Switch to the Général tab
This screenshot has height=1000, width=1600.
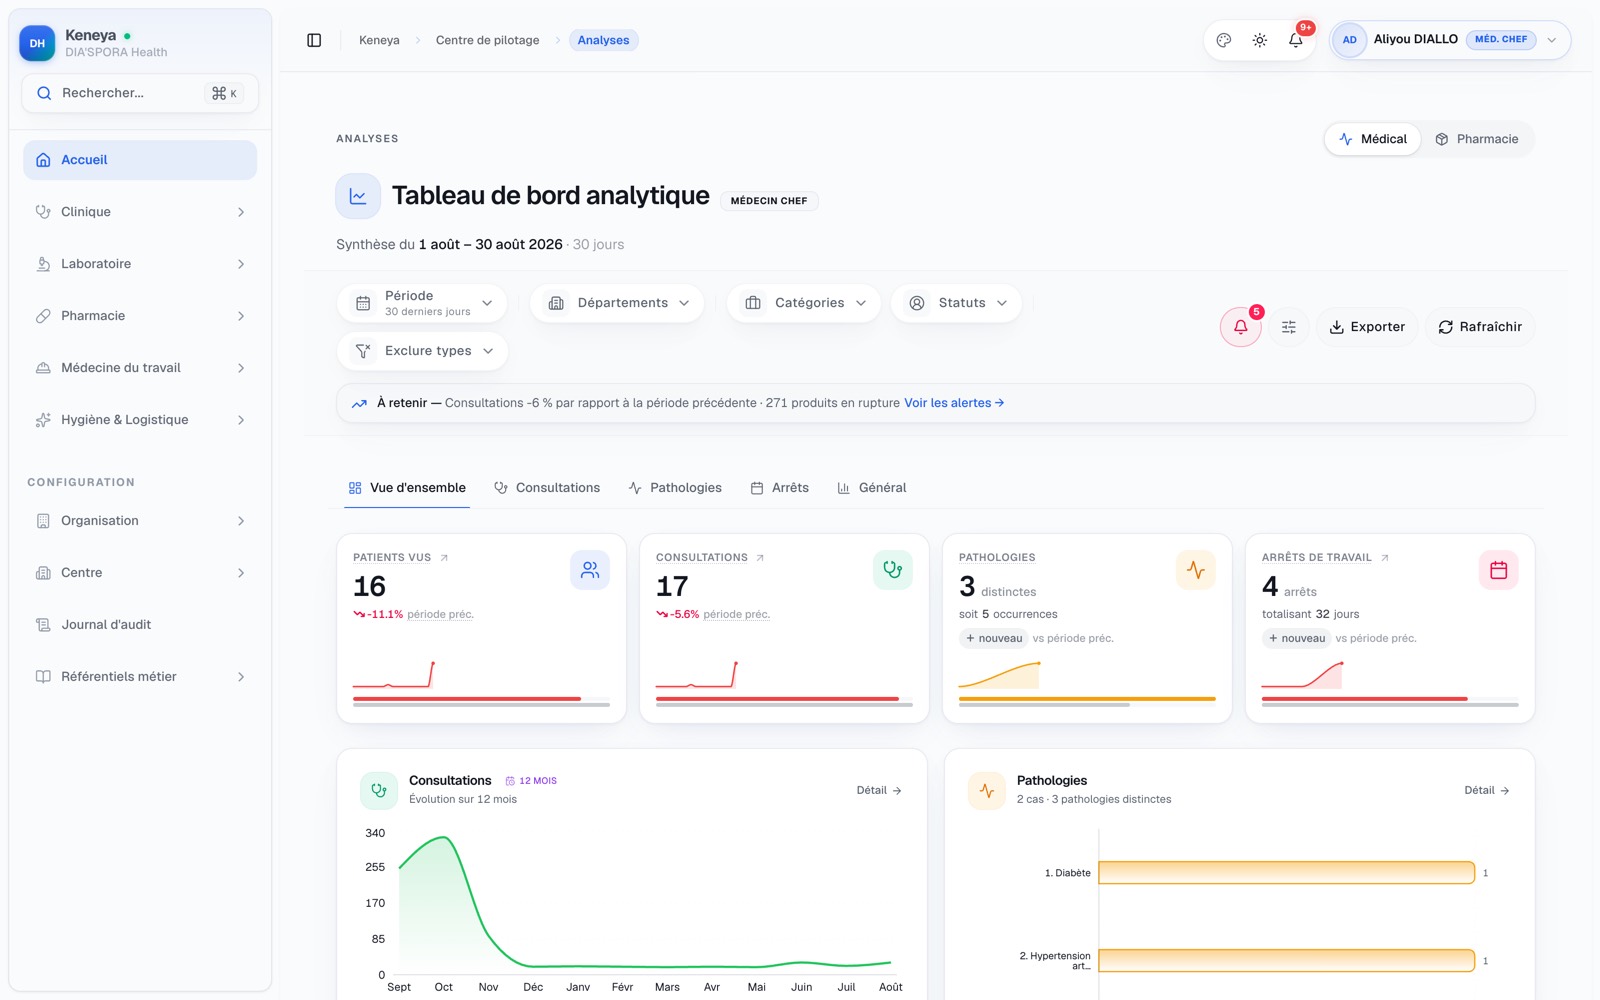[x=872, y=488]
